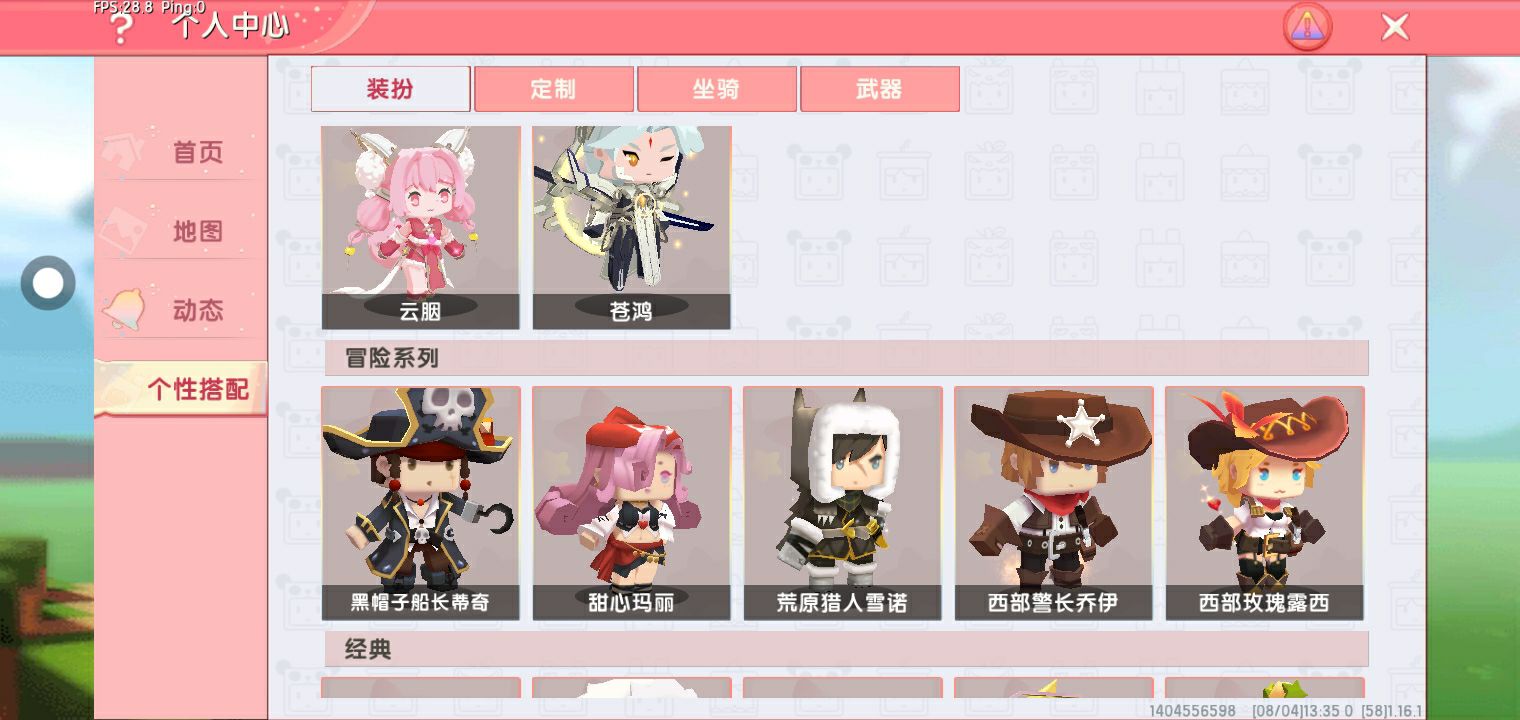Select the 云胭 pink-haired skin
The height and width of the screenshot is (720, 1520).
click(x=421, y=227)
